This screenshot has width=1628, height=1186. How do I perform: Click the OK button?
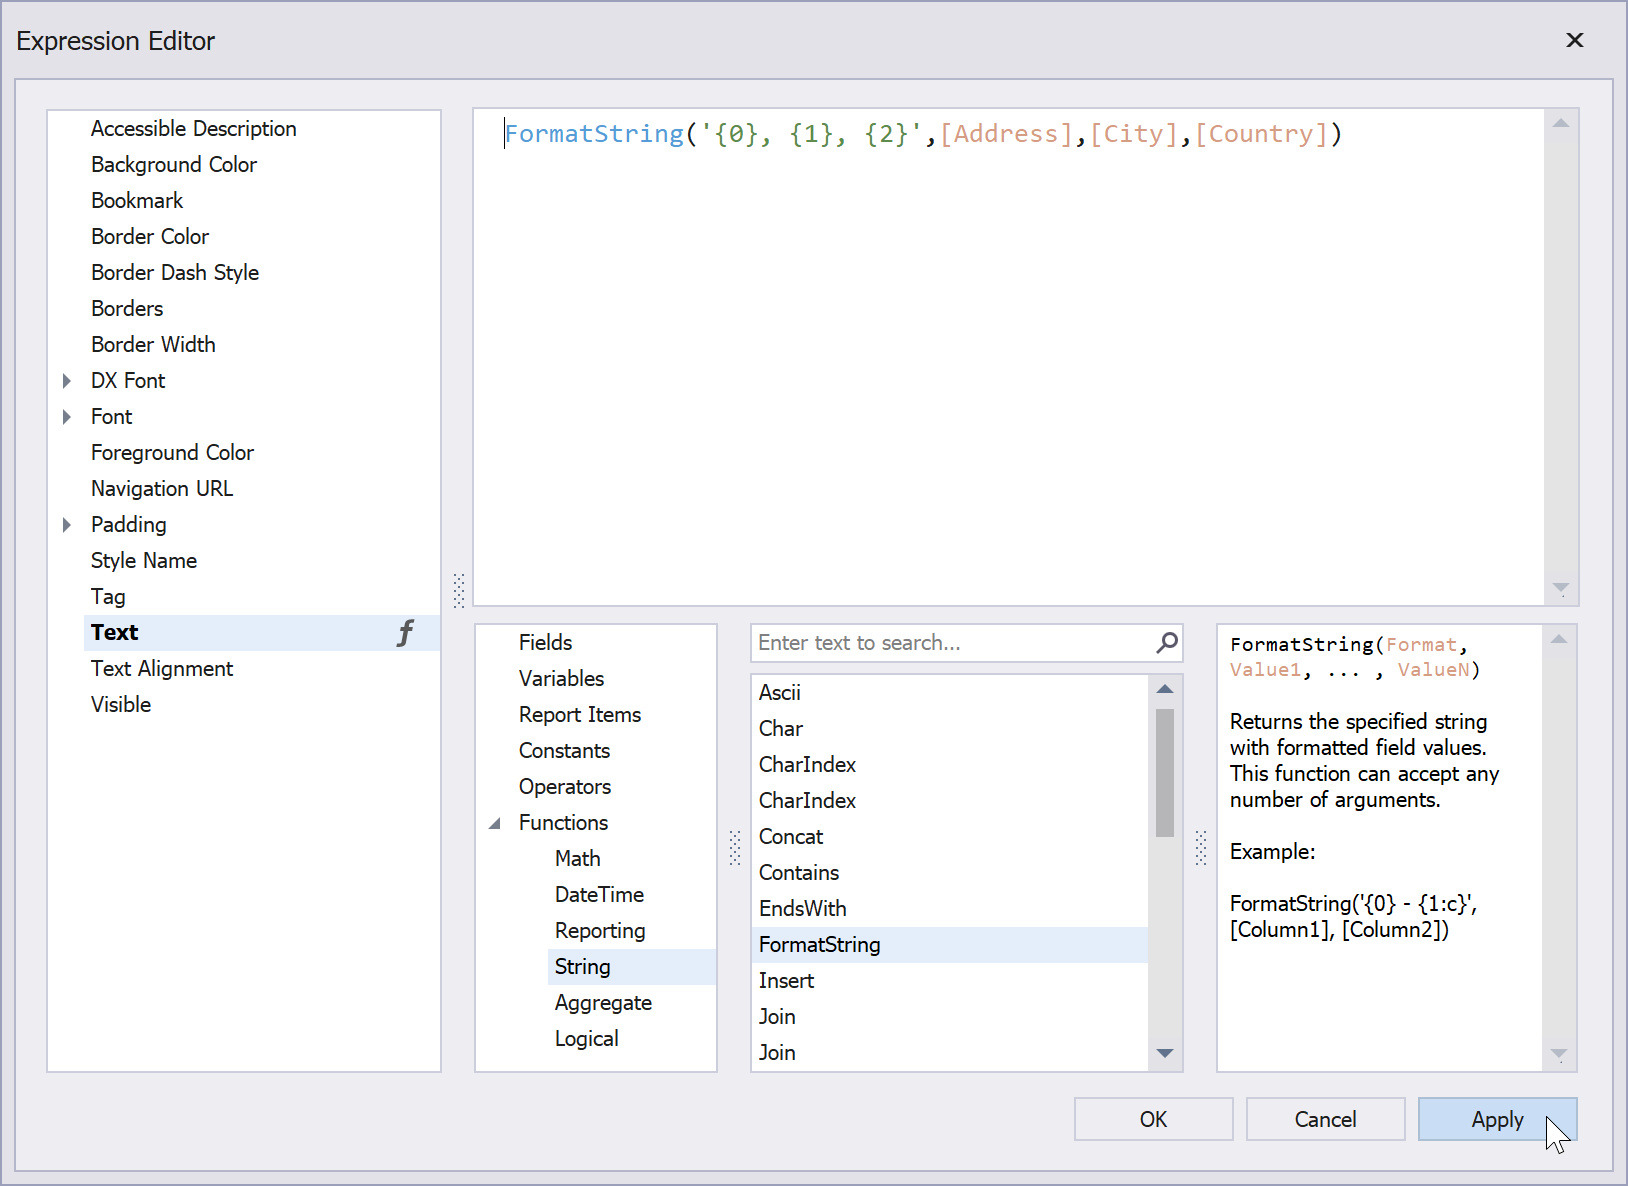1153,1119
